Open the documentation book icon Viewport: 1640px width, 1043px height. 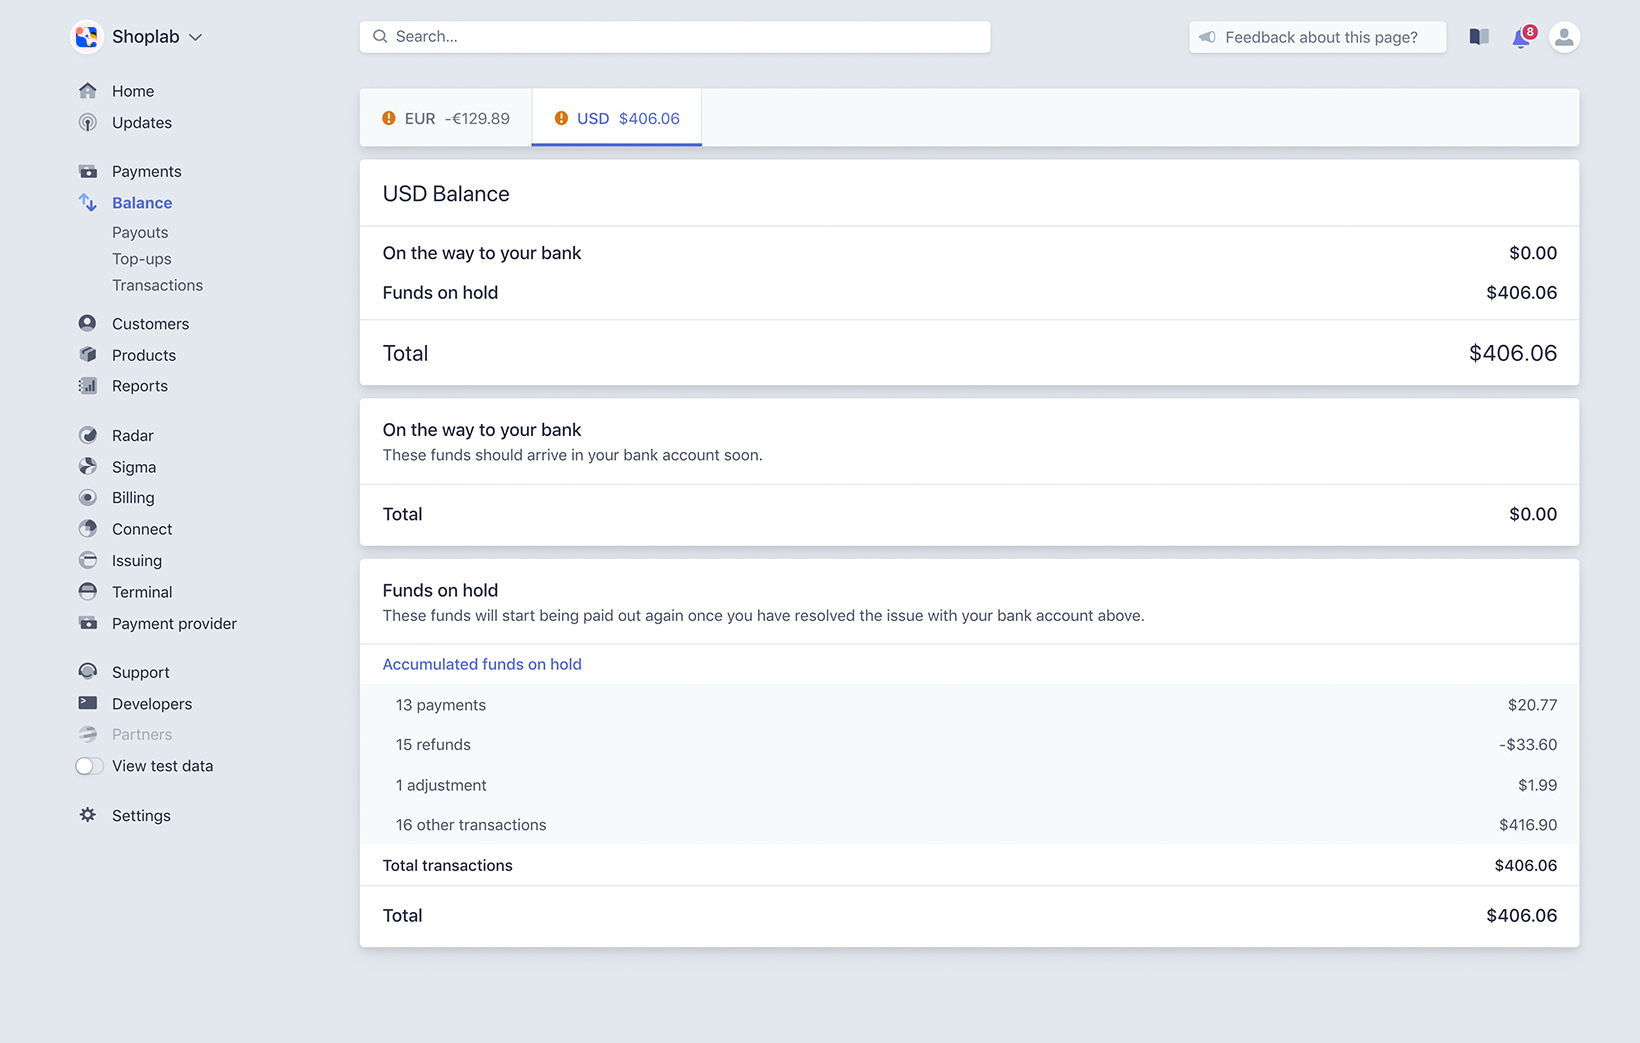point(1479,37)
